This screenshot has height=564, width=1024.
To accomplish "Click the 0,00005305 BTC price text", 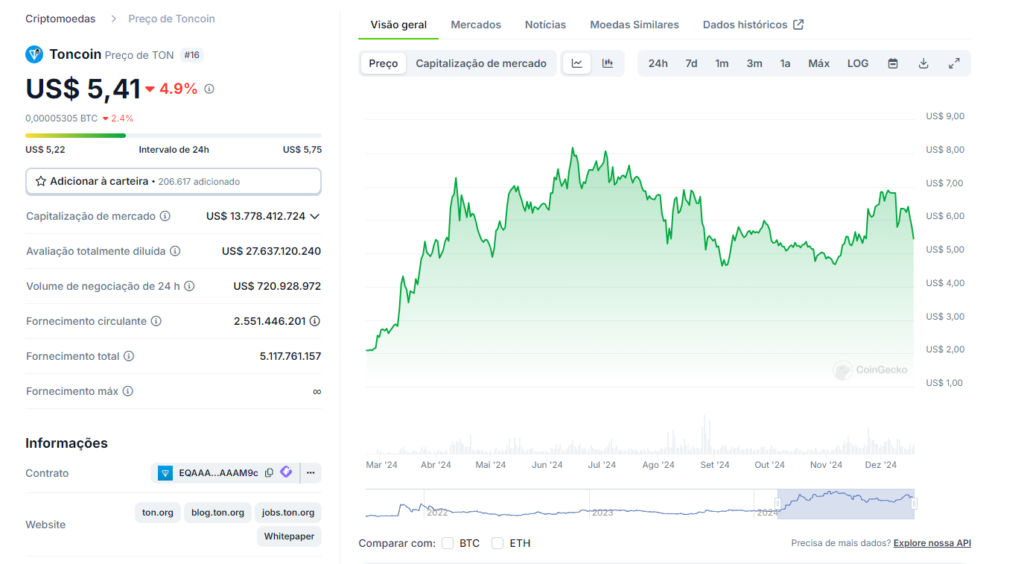I will [61, 118].
